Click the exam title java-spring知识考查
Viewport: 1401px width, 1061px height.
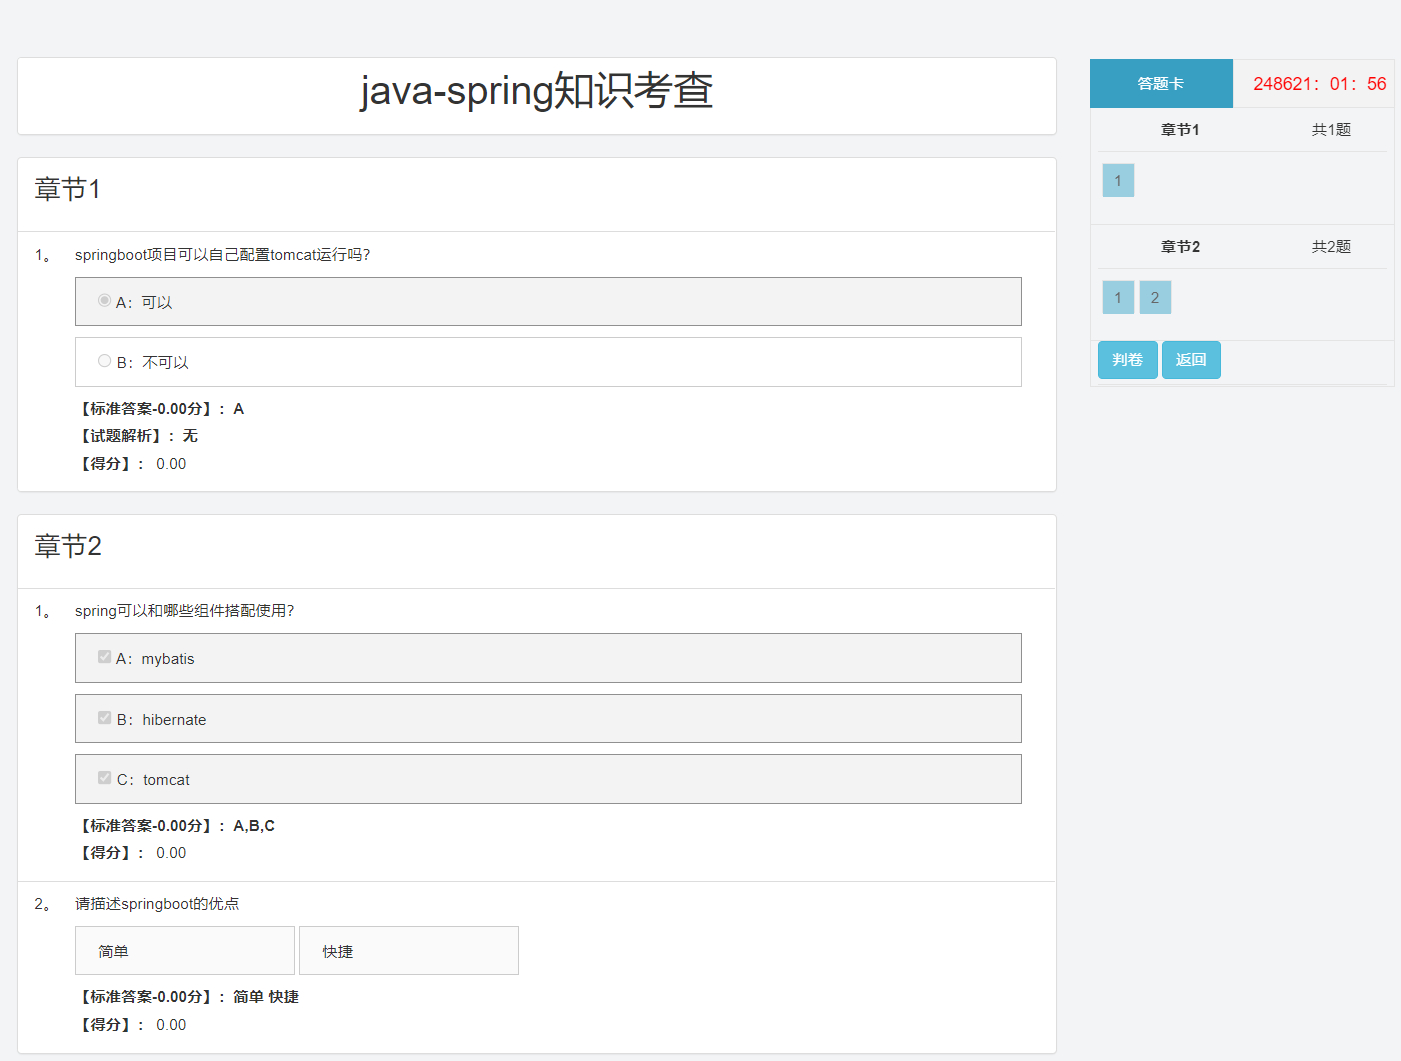point(536,91)
